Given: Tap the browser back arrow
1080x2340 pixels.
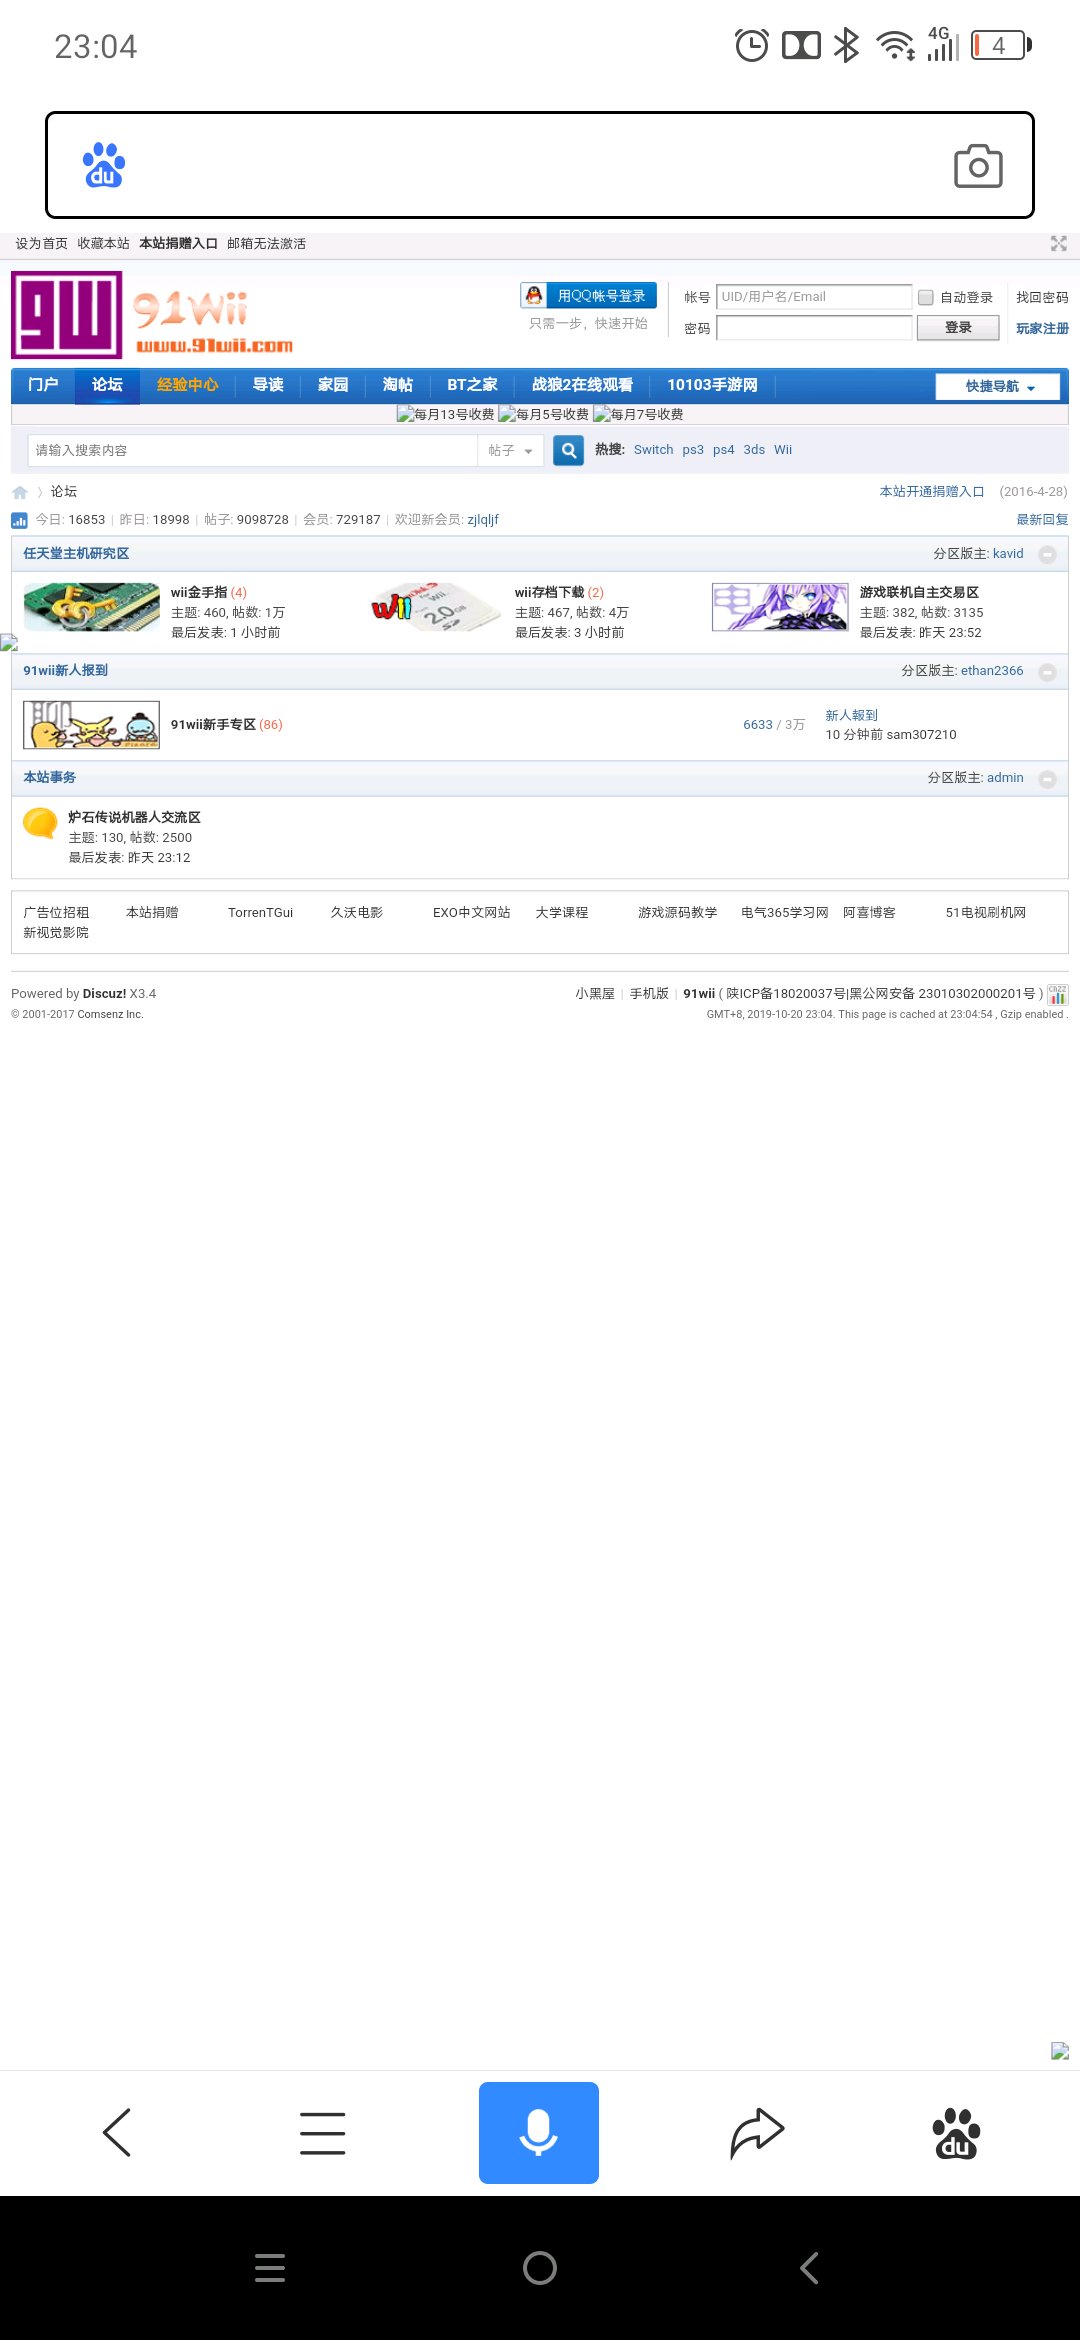Looking at the screenshot, I should click(117, 2132).
